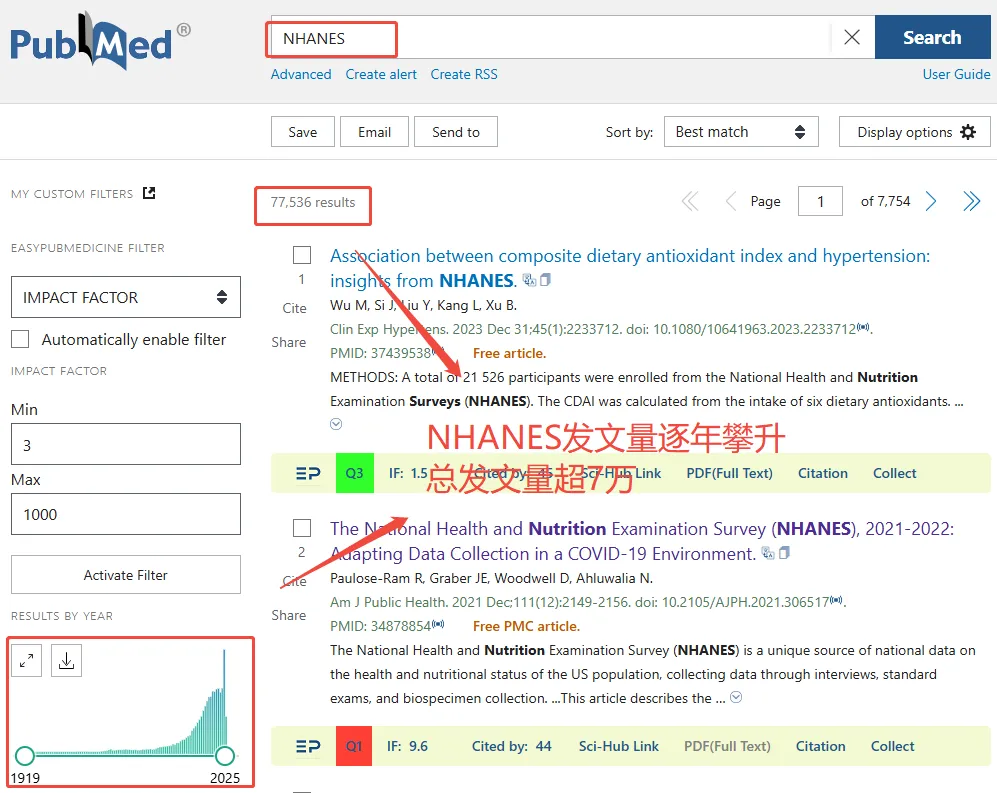The image size is (997, 793).
Task: Click Activate Filter button
Action: (126, 575)
